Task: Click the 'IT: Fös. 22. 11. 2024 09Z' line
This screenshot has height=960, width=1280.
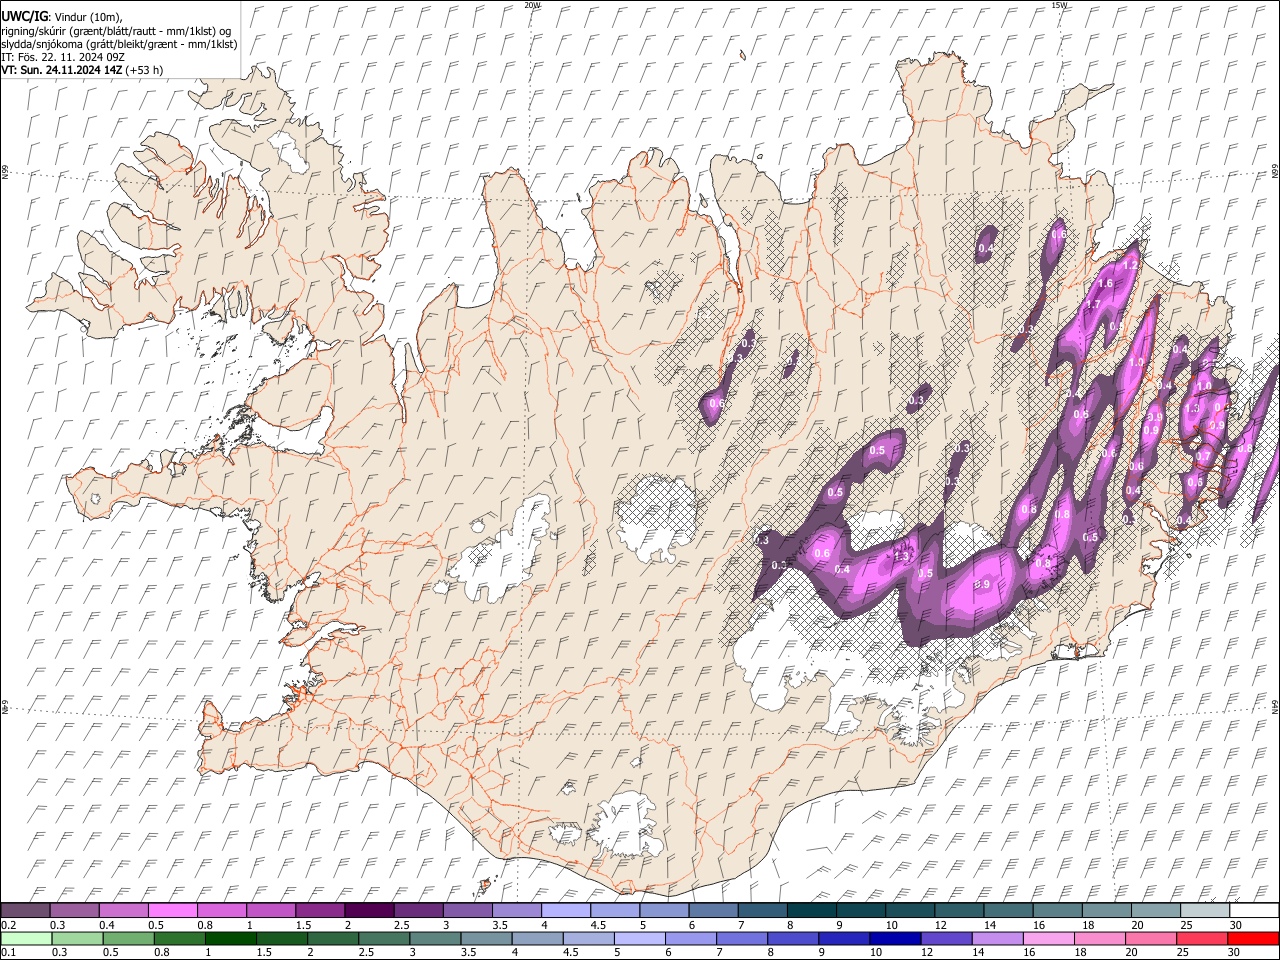Action: tap(63, 57)
